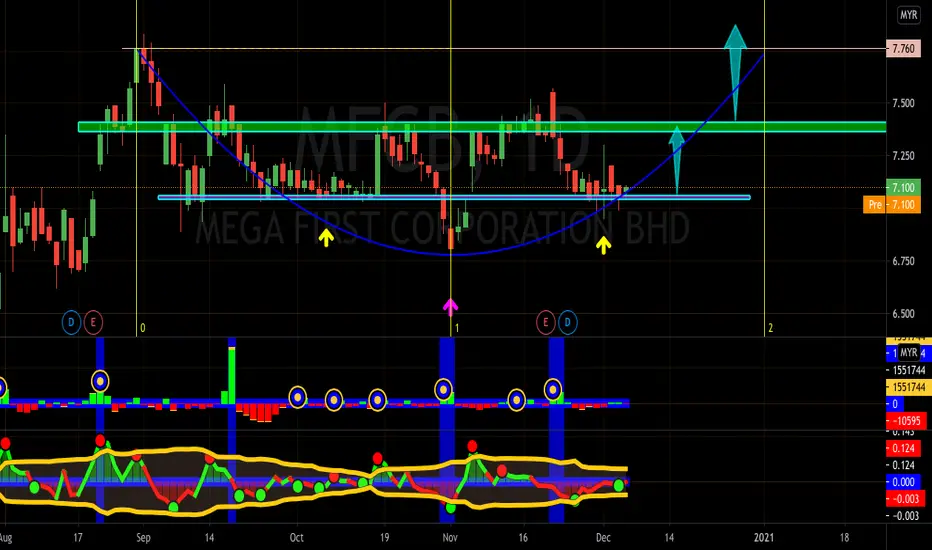
Task: Click the 7.500 price scale value
Action: [x=903, y=103]
